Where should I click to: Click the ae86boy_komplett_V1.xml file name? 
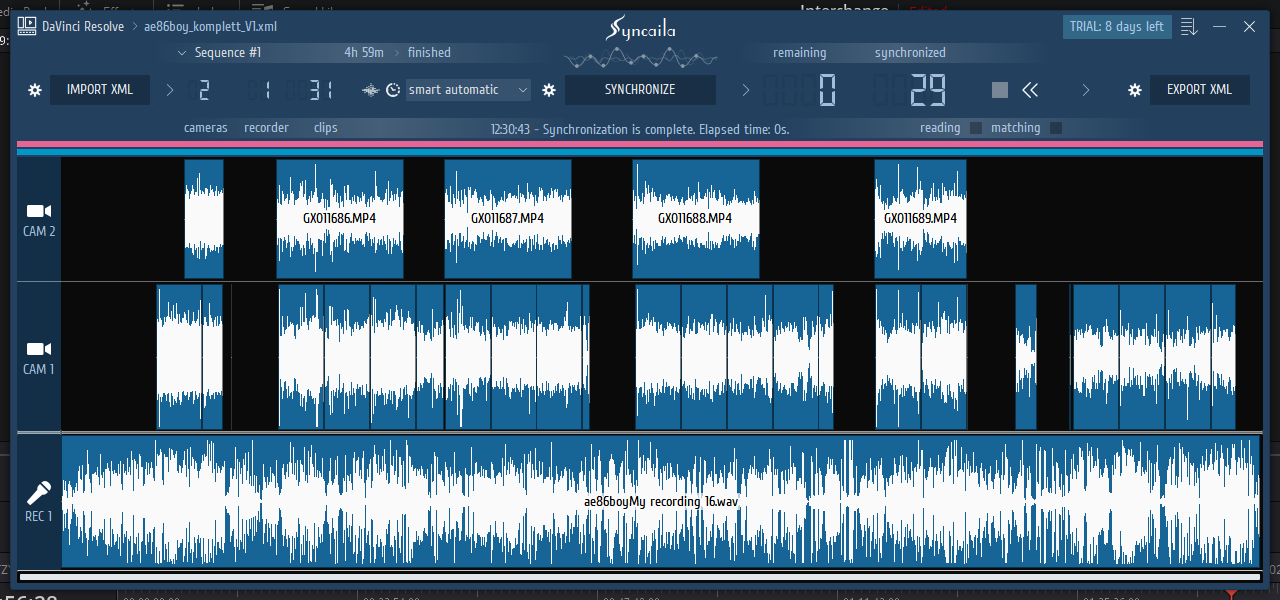(211, 27)
